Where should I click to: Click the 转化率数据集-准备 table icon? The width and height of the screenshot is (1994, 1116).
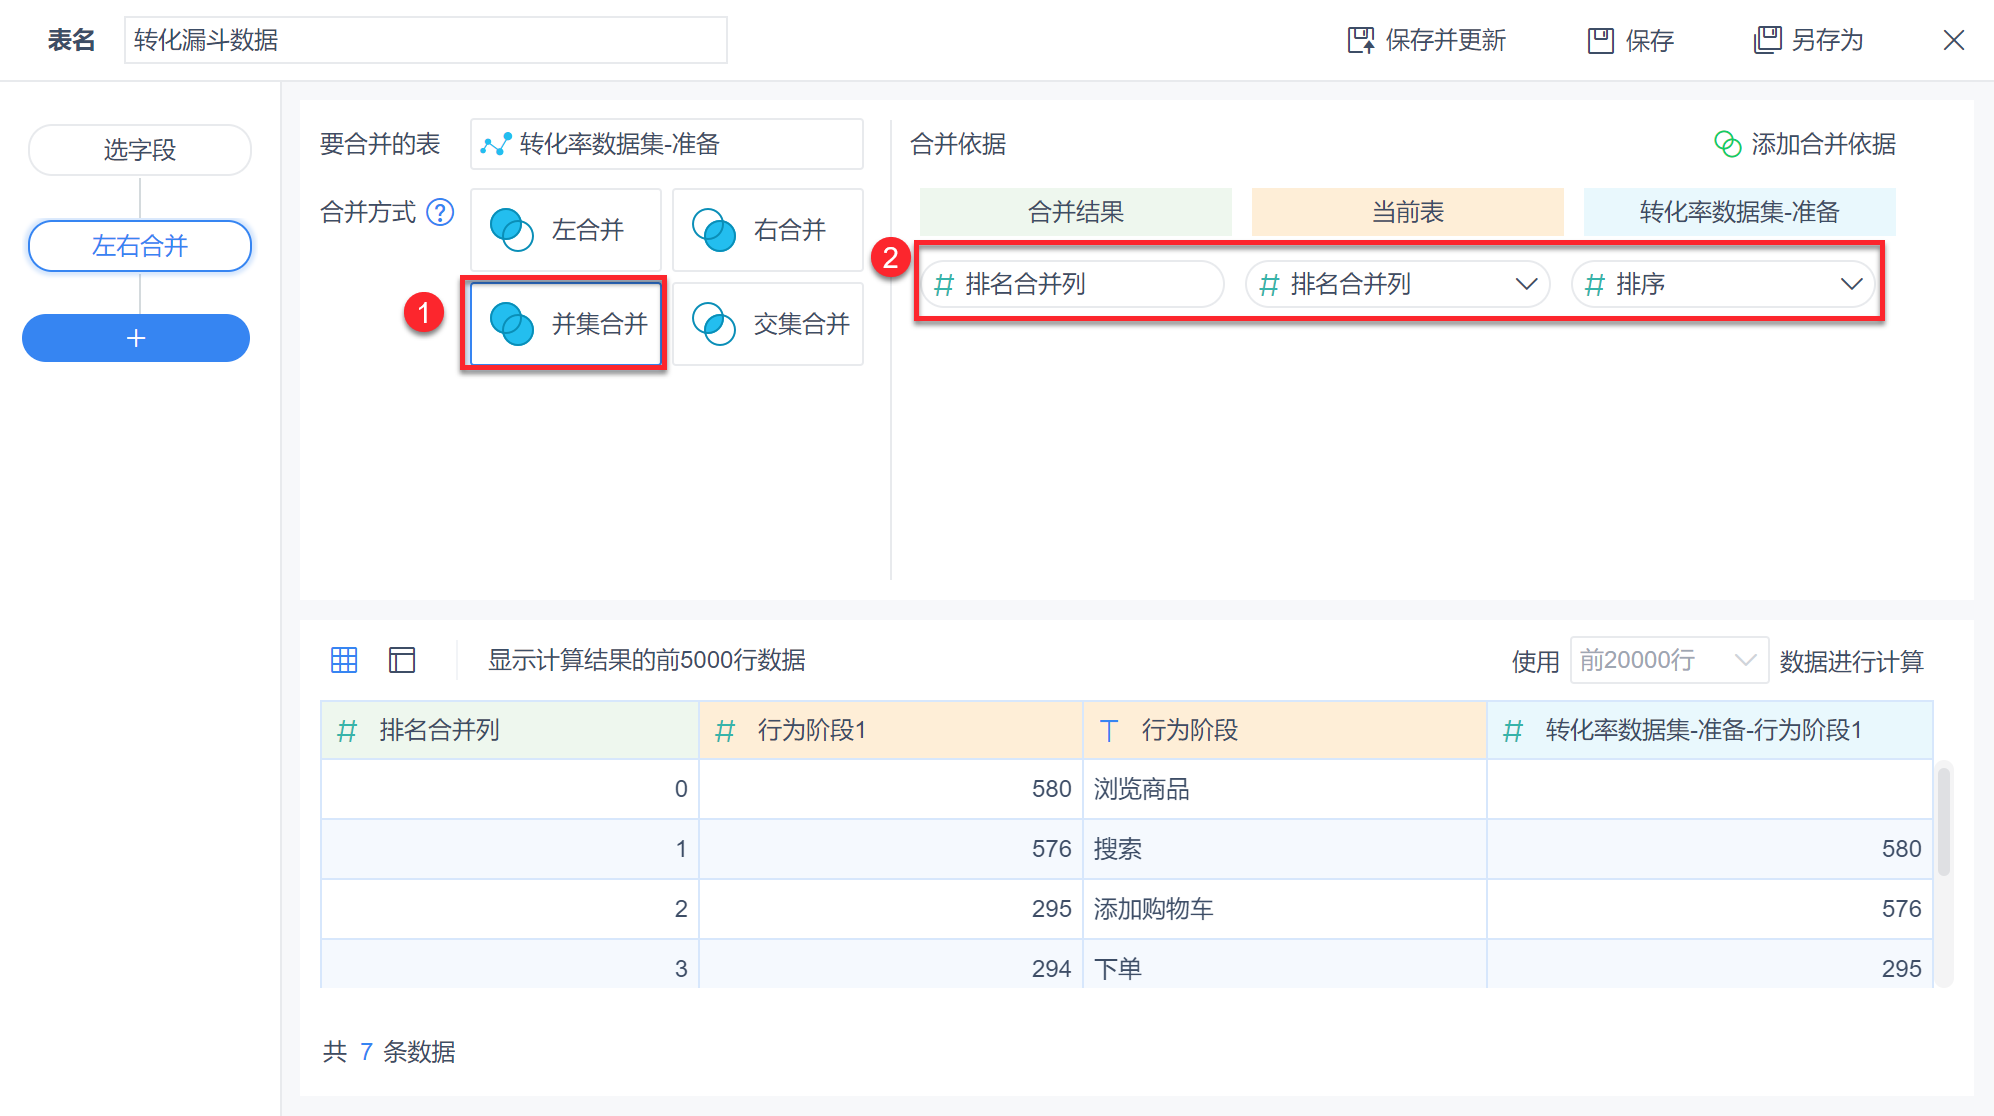[496, 144]
